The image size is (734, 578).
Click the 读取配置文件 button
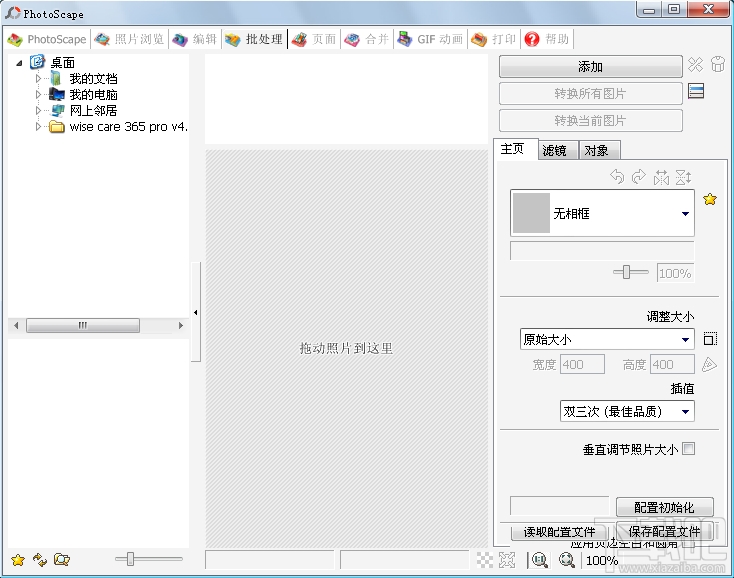tap(559, 532)
